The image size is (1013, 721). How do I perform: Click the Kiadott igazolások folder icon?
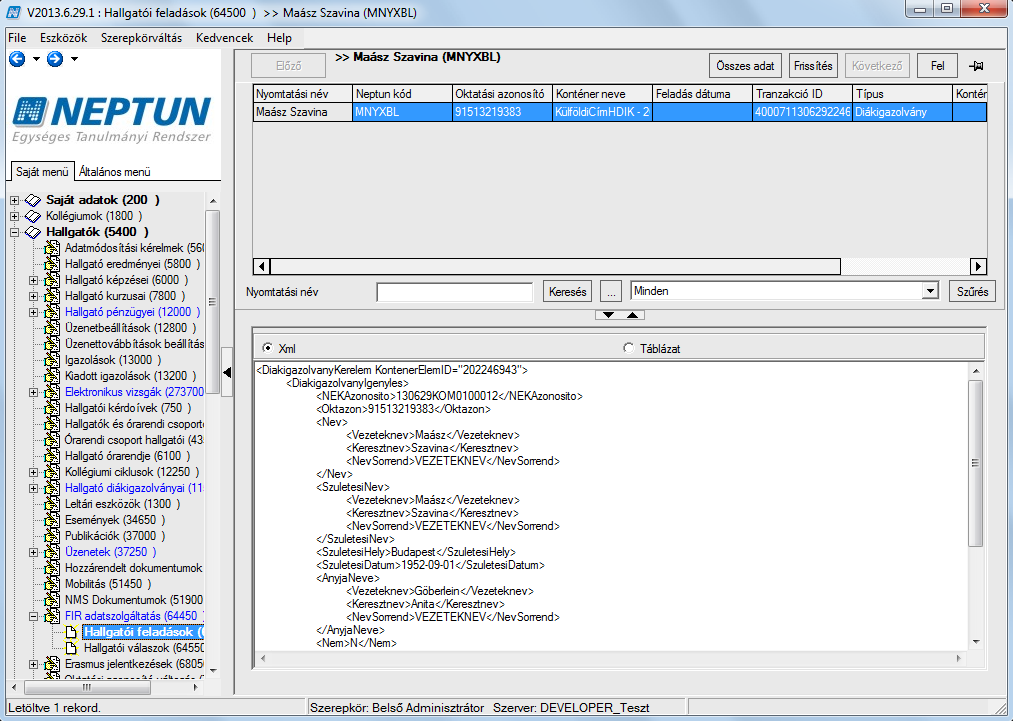tap(52, 376)
